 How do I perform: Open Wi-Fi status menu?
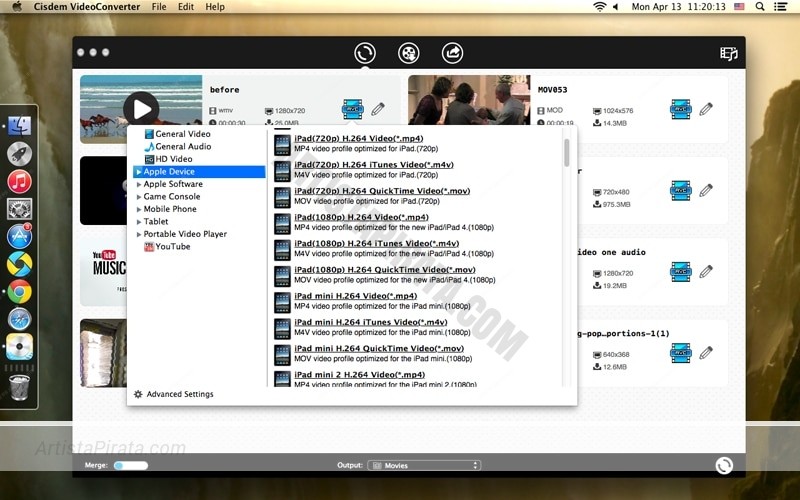(599, 7)
